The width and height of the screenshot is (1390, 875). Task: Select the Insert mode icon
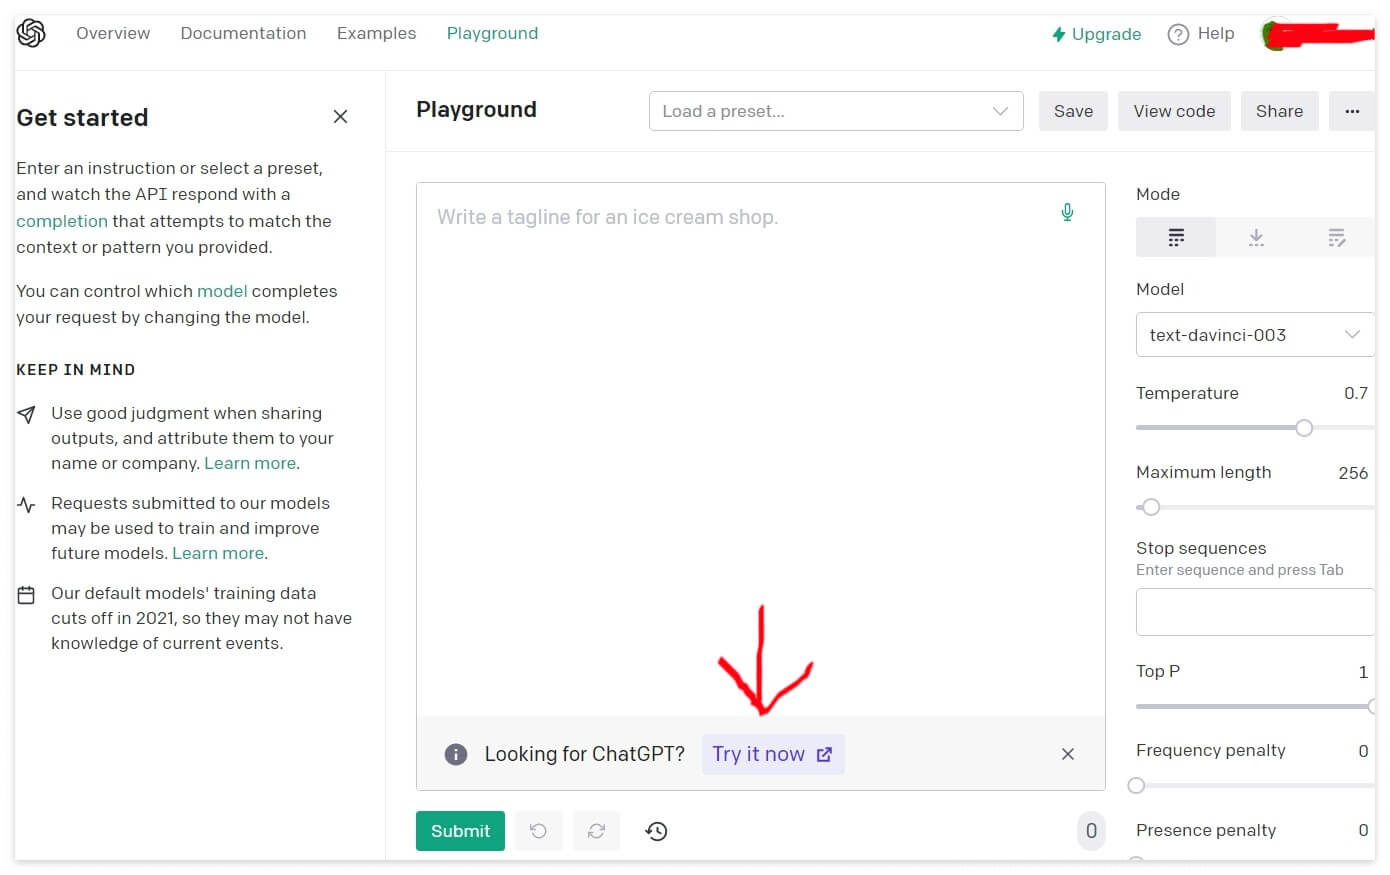tap(1256, 238)
